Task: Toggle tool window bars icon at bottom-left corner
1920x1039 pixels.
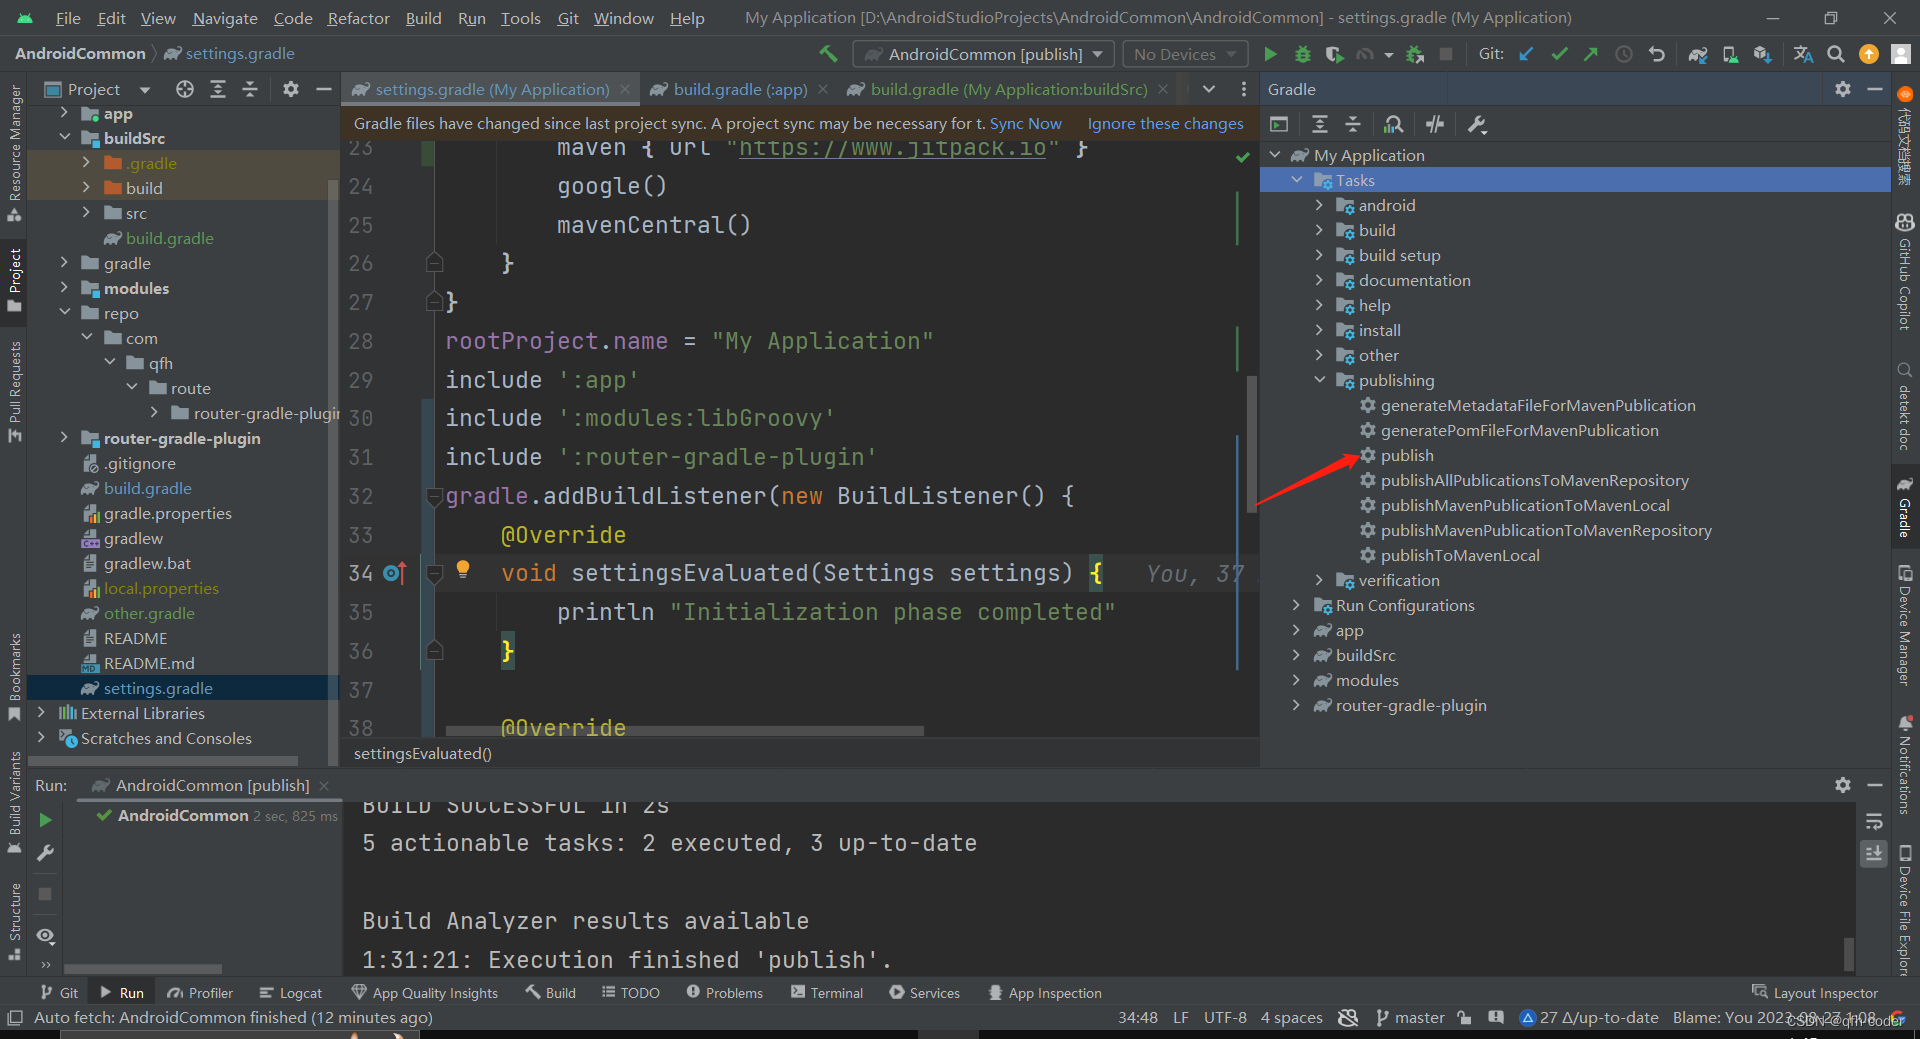Action: coord(14,1018)
